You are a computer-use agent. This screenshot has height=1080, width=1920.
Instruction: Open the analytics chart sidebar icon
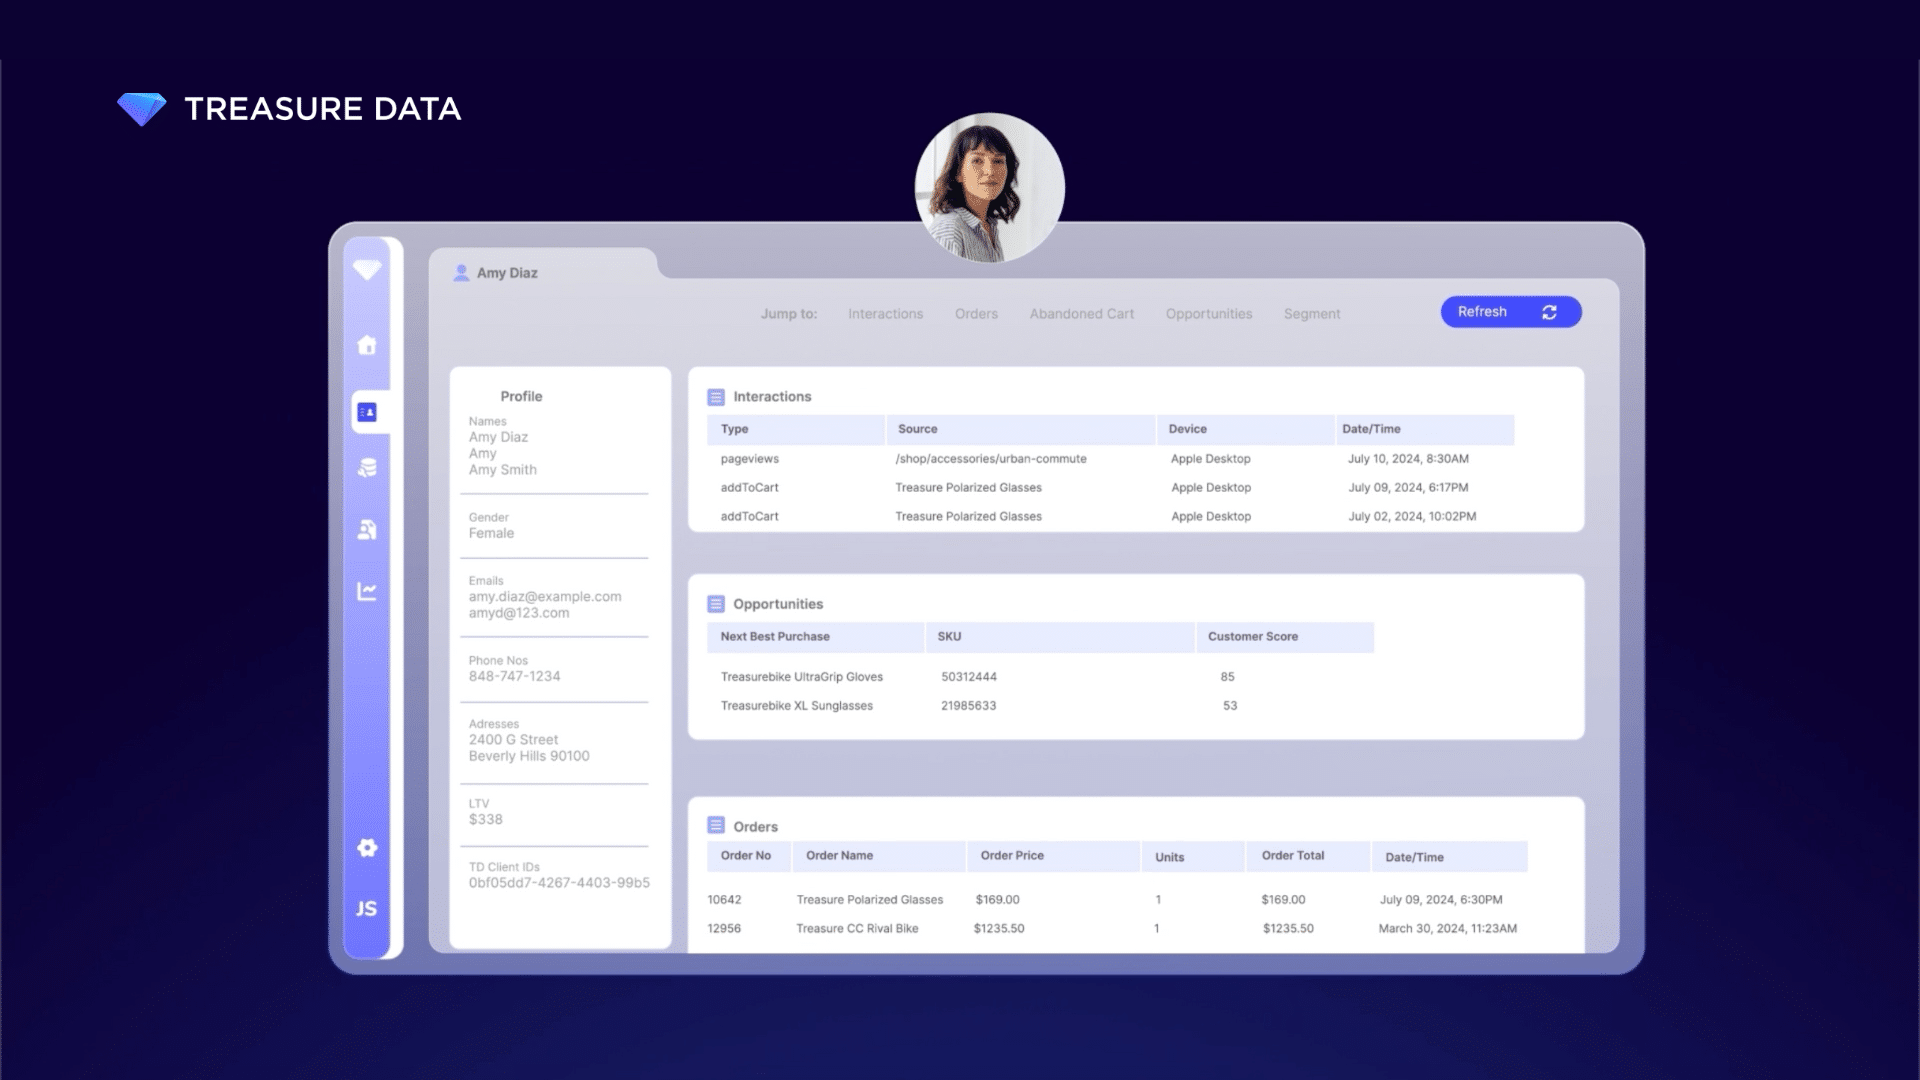point(367,591)
